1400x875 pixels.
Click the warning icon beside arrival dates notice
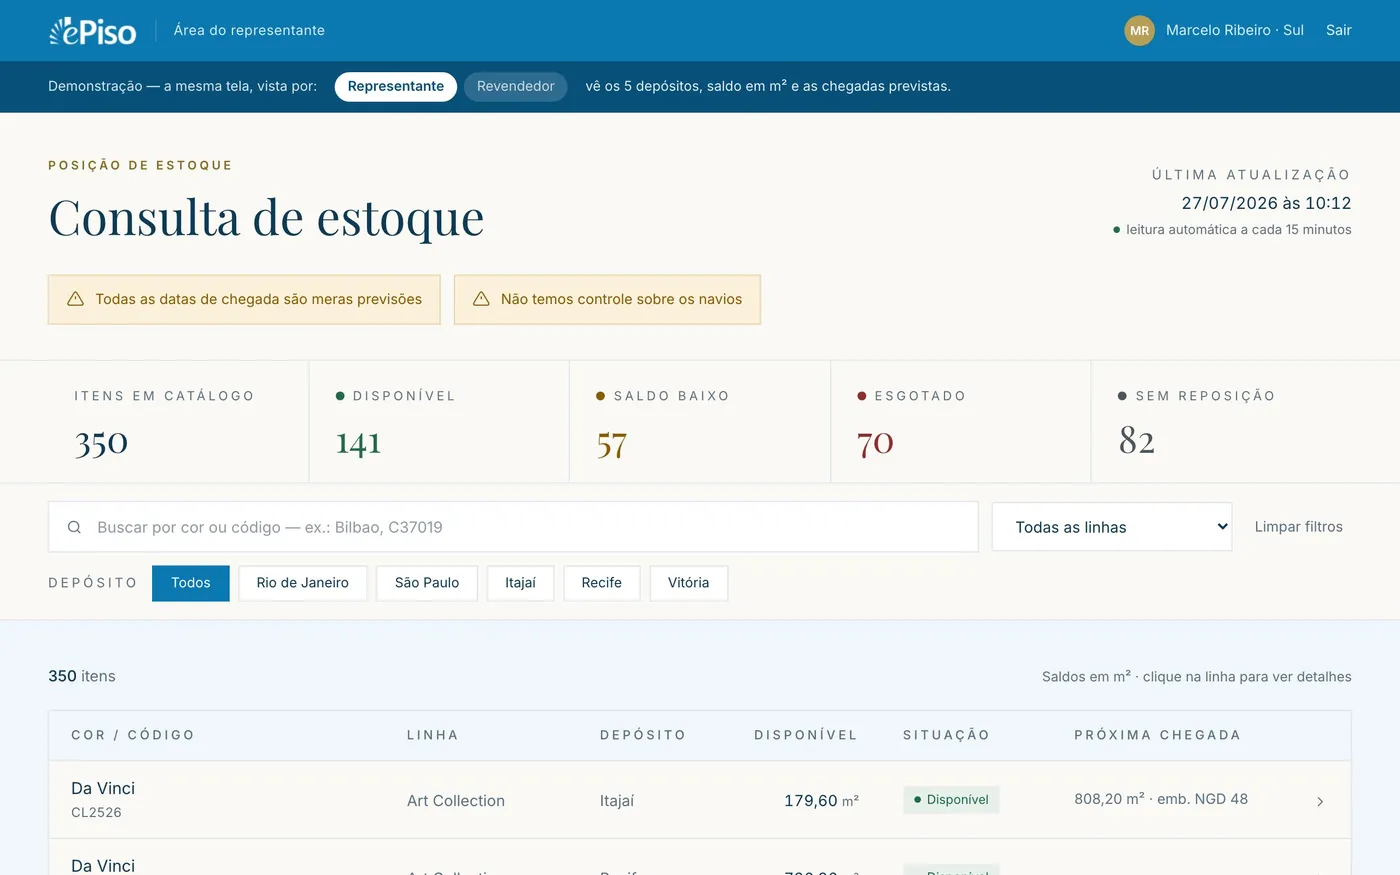point(75,299)
